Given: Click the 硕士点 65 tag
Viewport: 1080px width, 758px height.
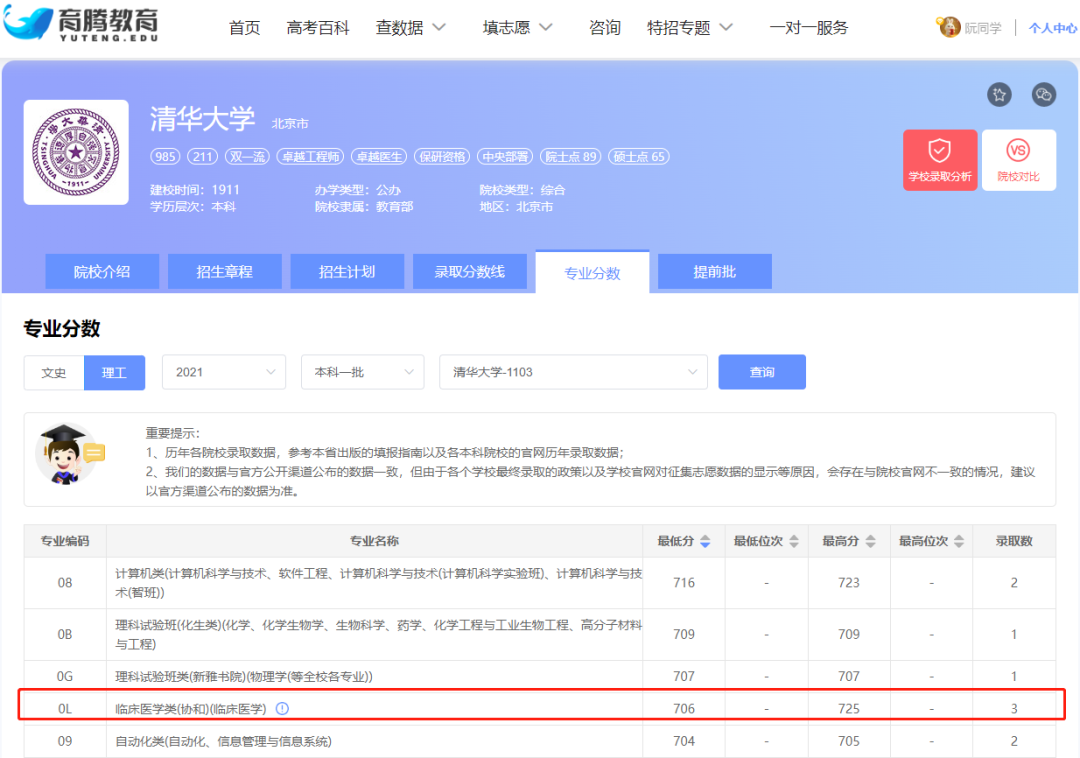Looking at the screenshot, I should coord(638,156).
